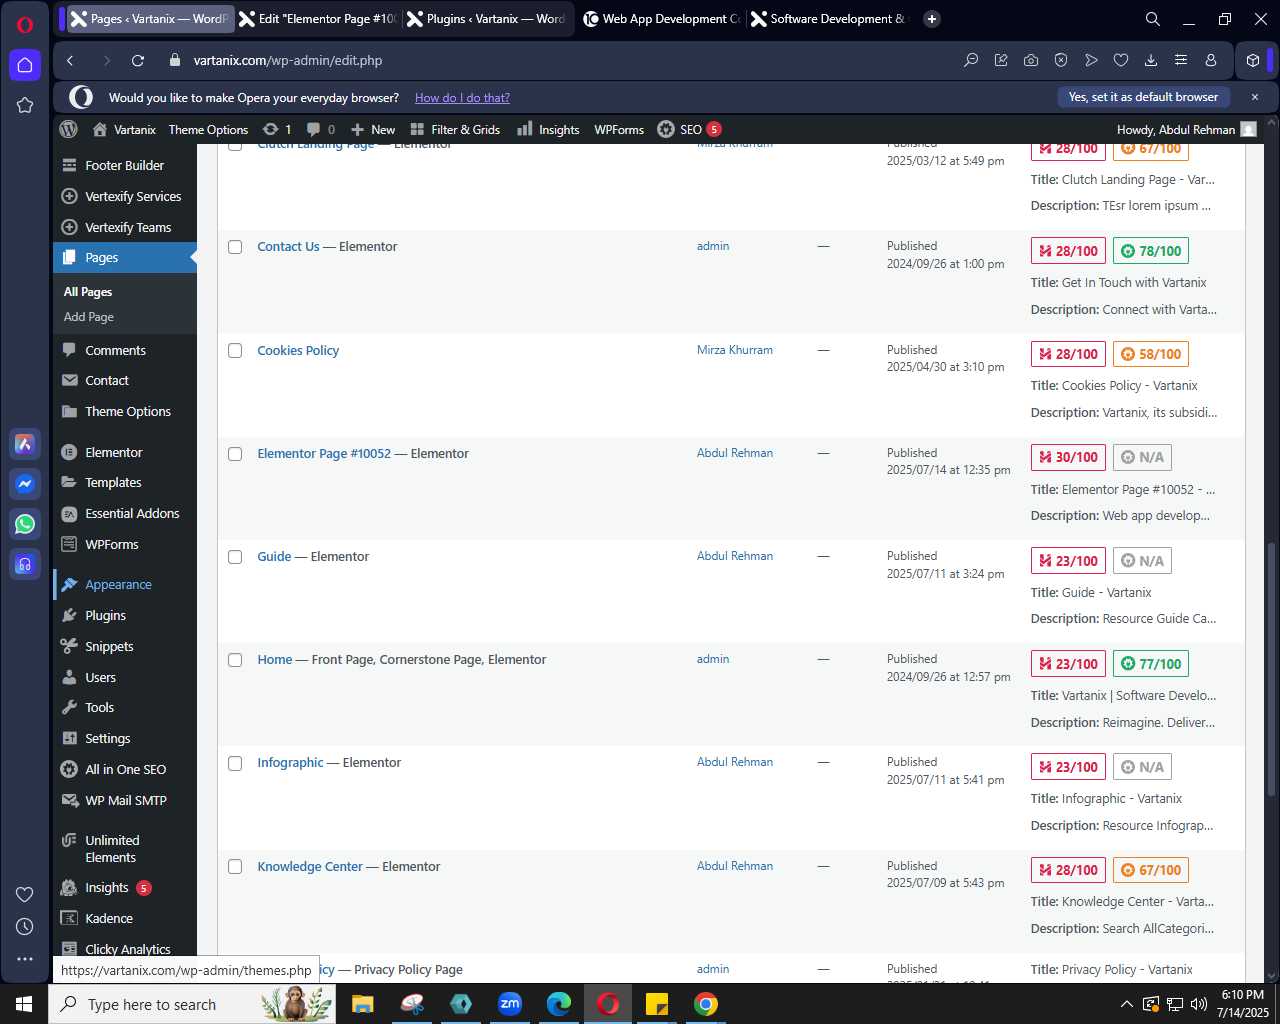Image resolution: width=1280 pixels, height=1024 pixels.
Task: Click the heart icon in address bar
Action: coord(1121,60)
